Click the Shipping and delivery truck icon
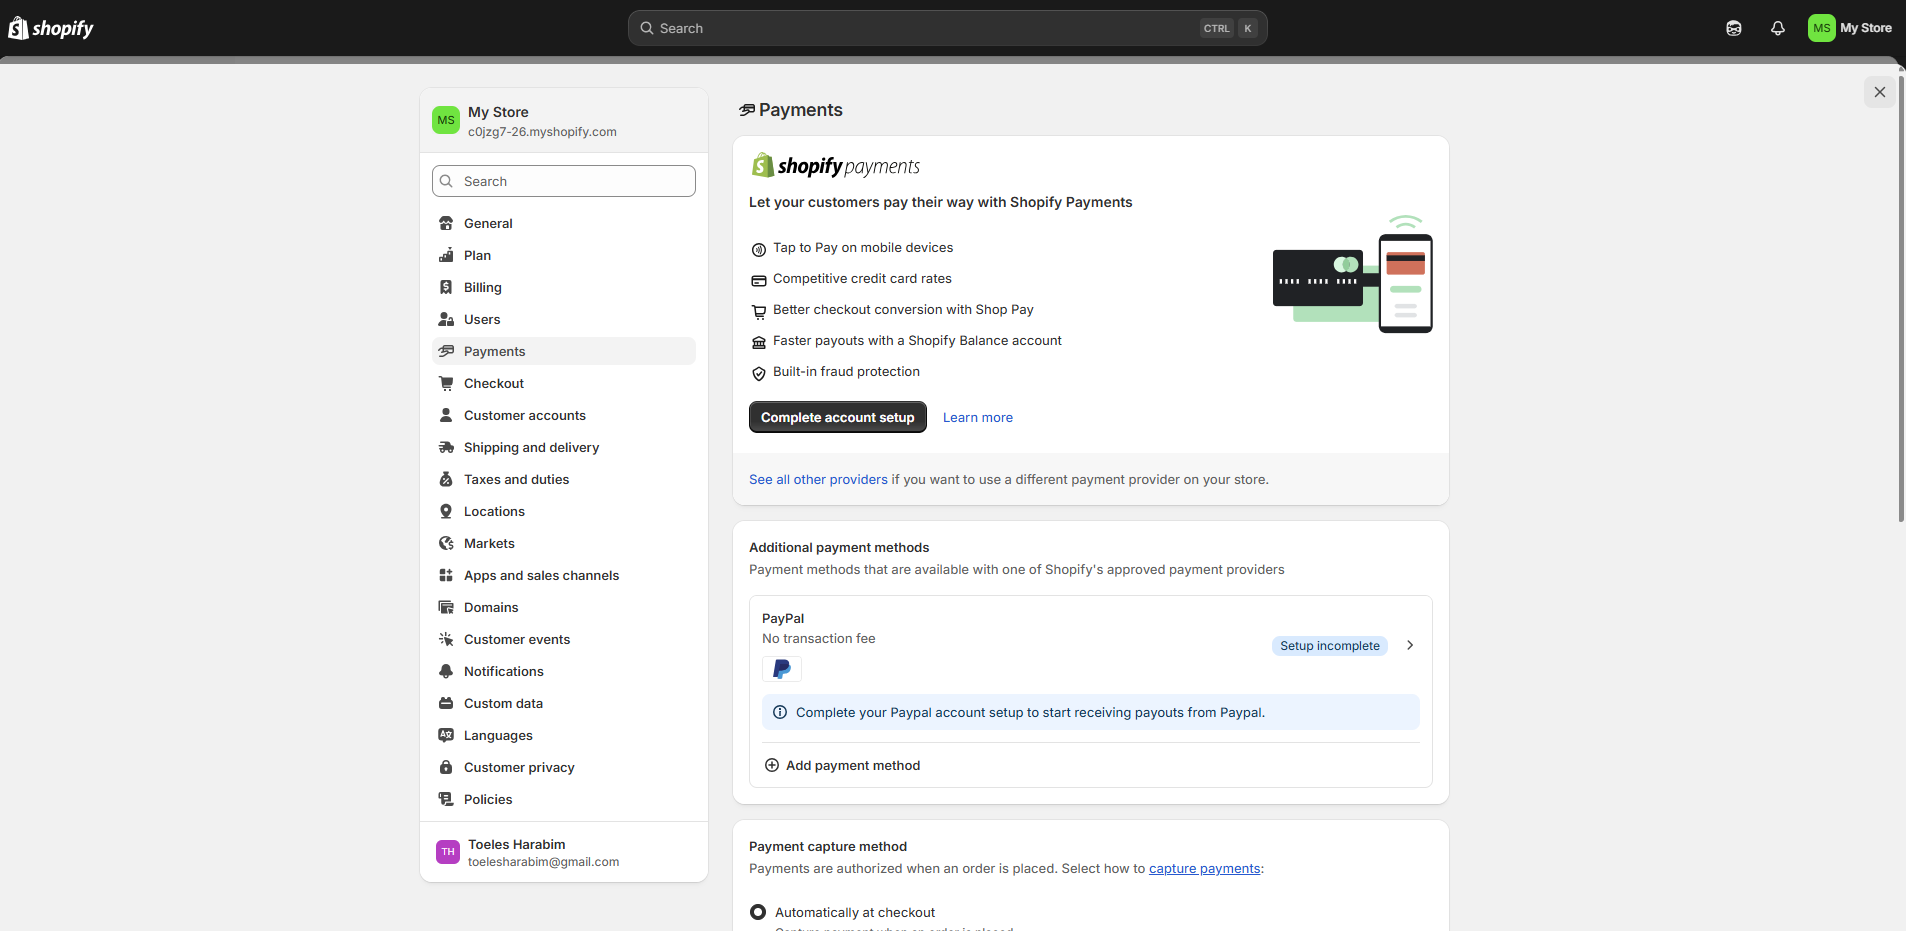The height and width of the screenshot is (931, 1906). click(x=446, y=447)
